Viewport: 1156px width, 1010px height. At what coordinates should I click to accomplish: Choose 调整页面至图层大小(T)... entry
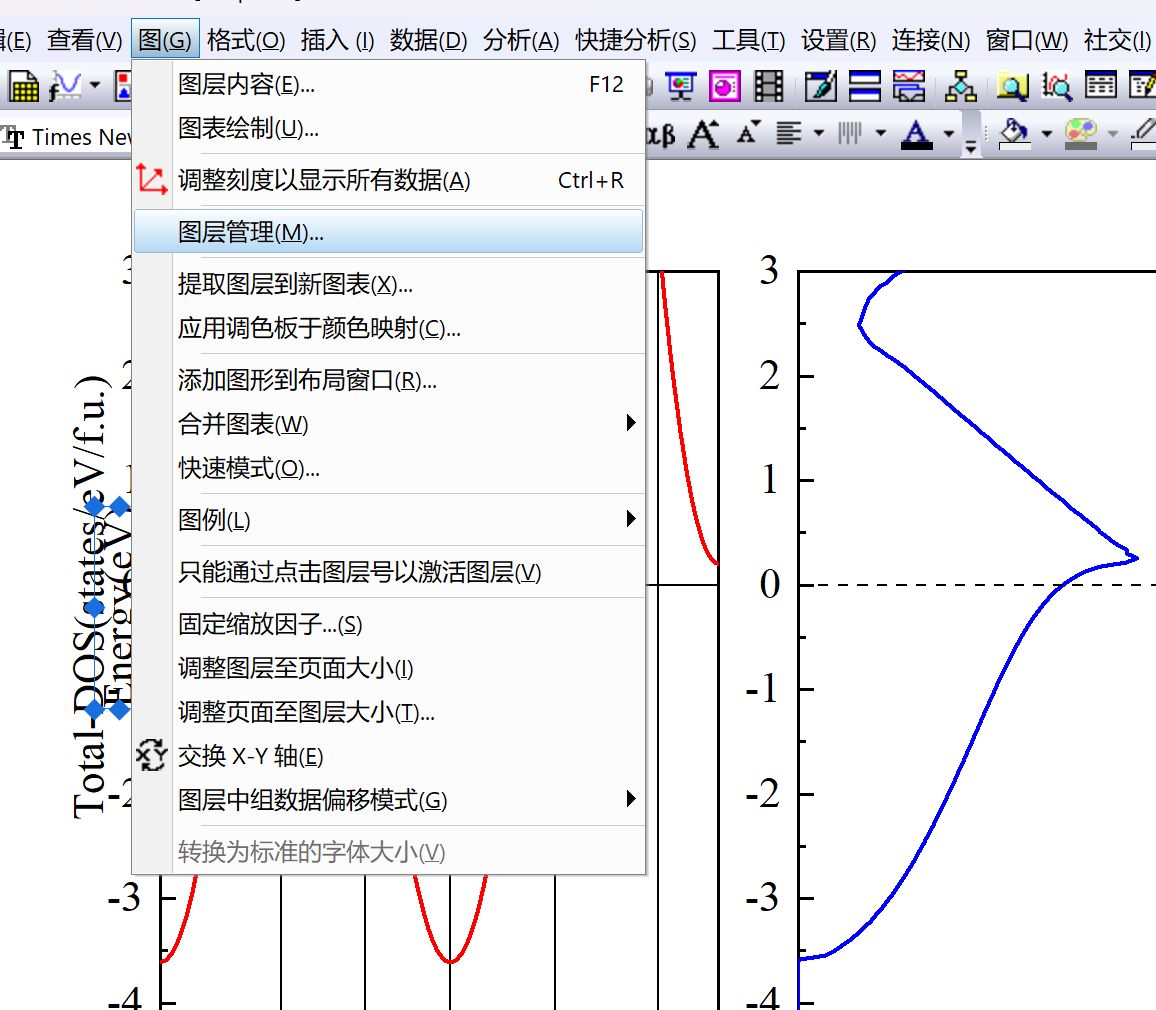[389, 712]
